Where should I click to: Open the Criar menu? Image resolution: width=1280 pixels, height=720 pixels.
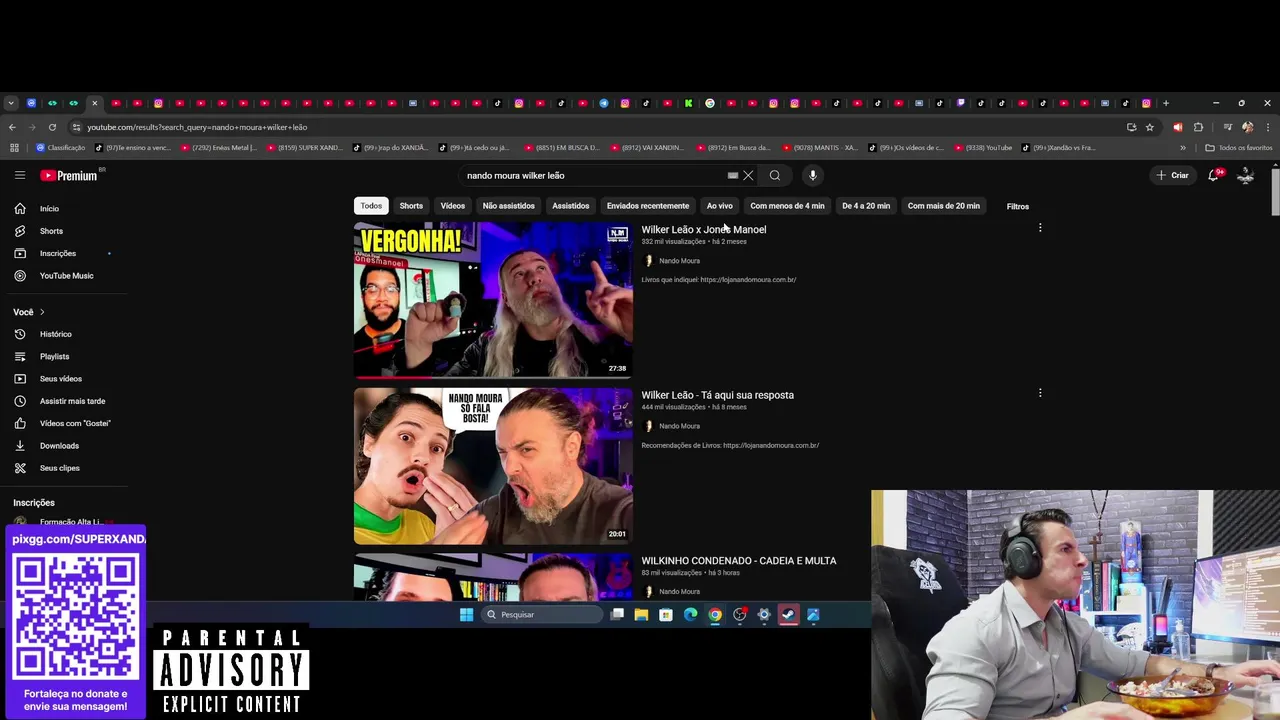pyautogui.click(x=1172, y=175)
